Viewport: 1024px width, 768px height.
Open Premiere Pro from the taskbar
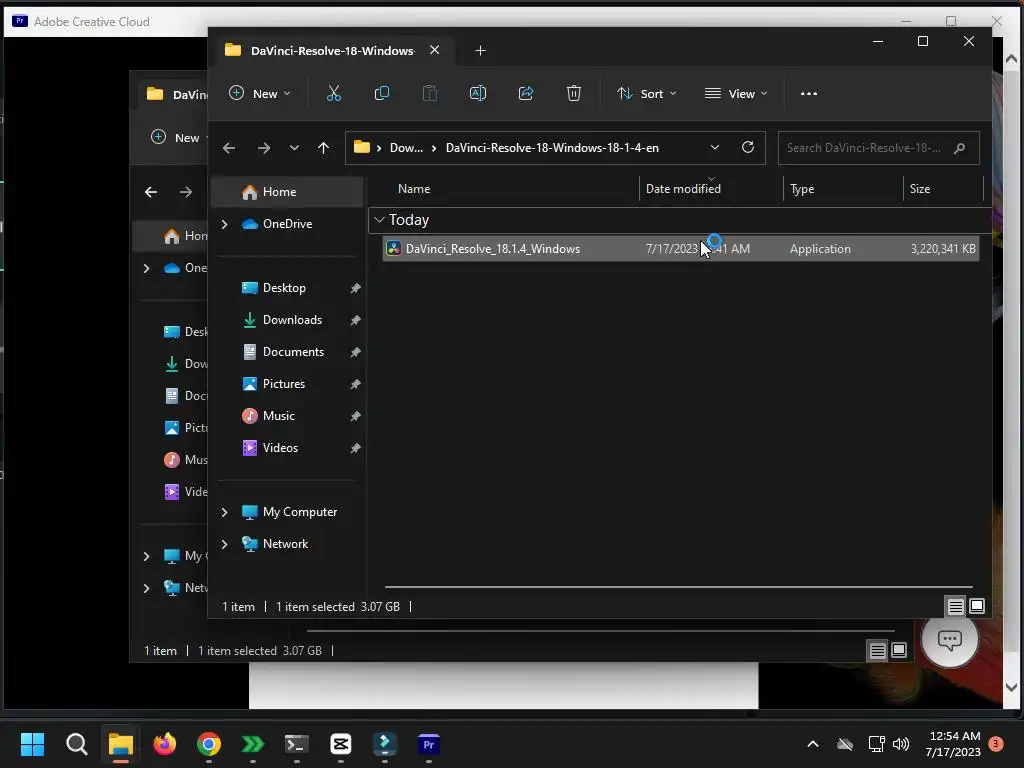428,744
